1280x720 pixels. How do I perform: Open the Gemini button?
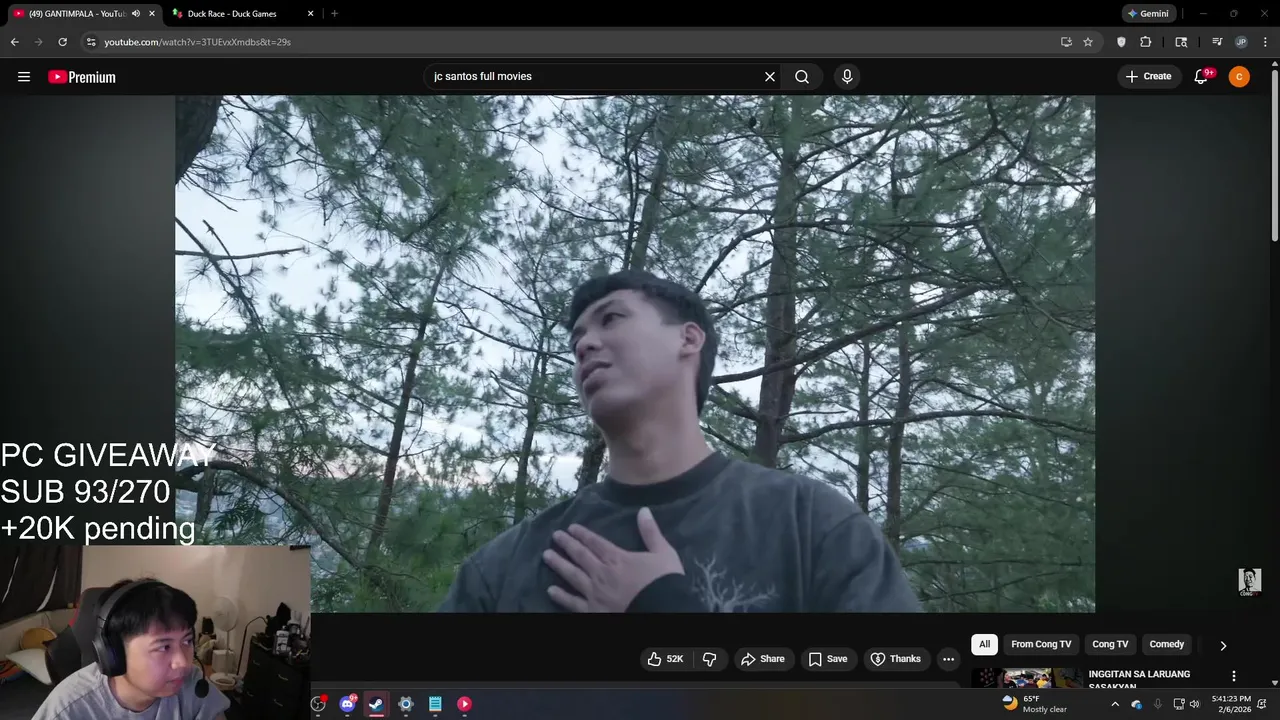tap(1148, 14)
